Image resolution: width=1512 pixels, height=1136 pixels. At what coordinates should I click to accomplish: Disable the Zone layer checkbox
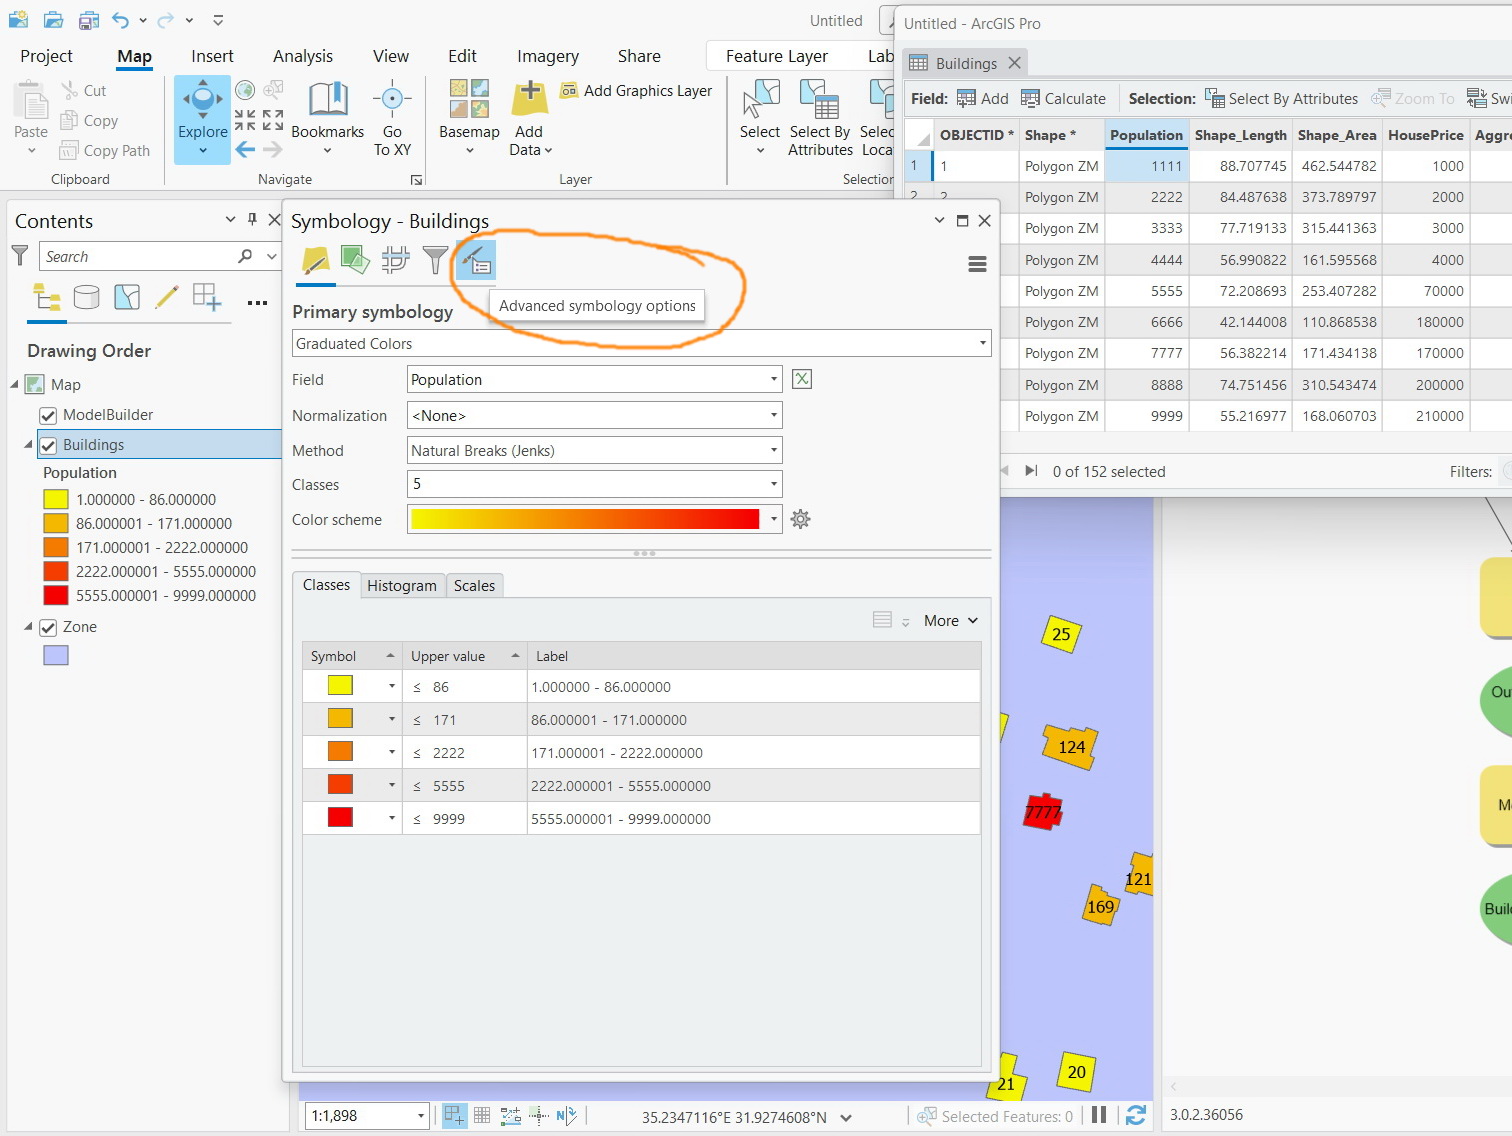[47, 627]
